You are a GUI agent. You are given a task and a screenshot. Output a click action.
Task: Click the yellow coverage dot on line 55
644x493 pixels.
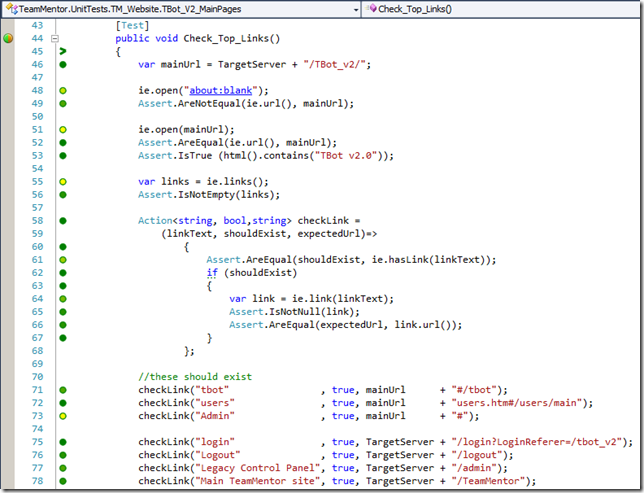point(62,182)
